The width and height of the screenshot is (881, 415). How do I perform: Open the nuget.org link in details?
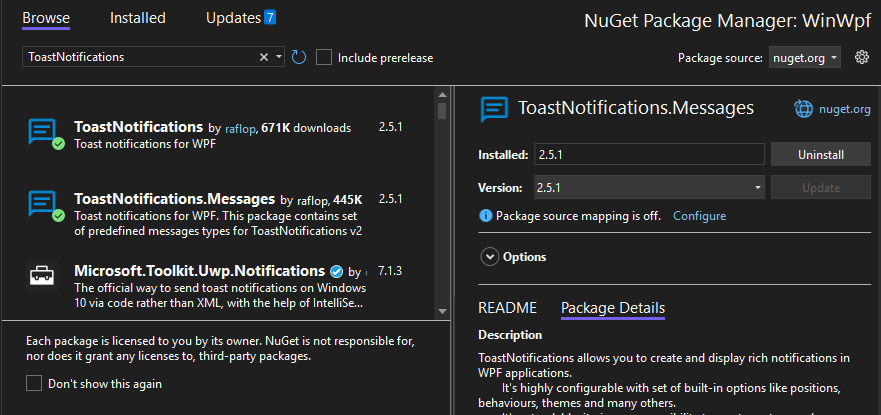tap(844, 110)
